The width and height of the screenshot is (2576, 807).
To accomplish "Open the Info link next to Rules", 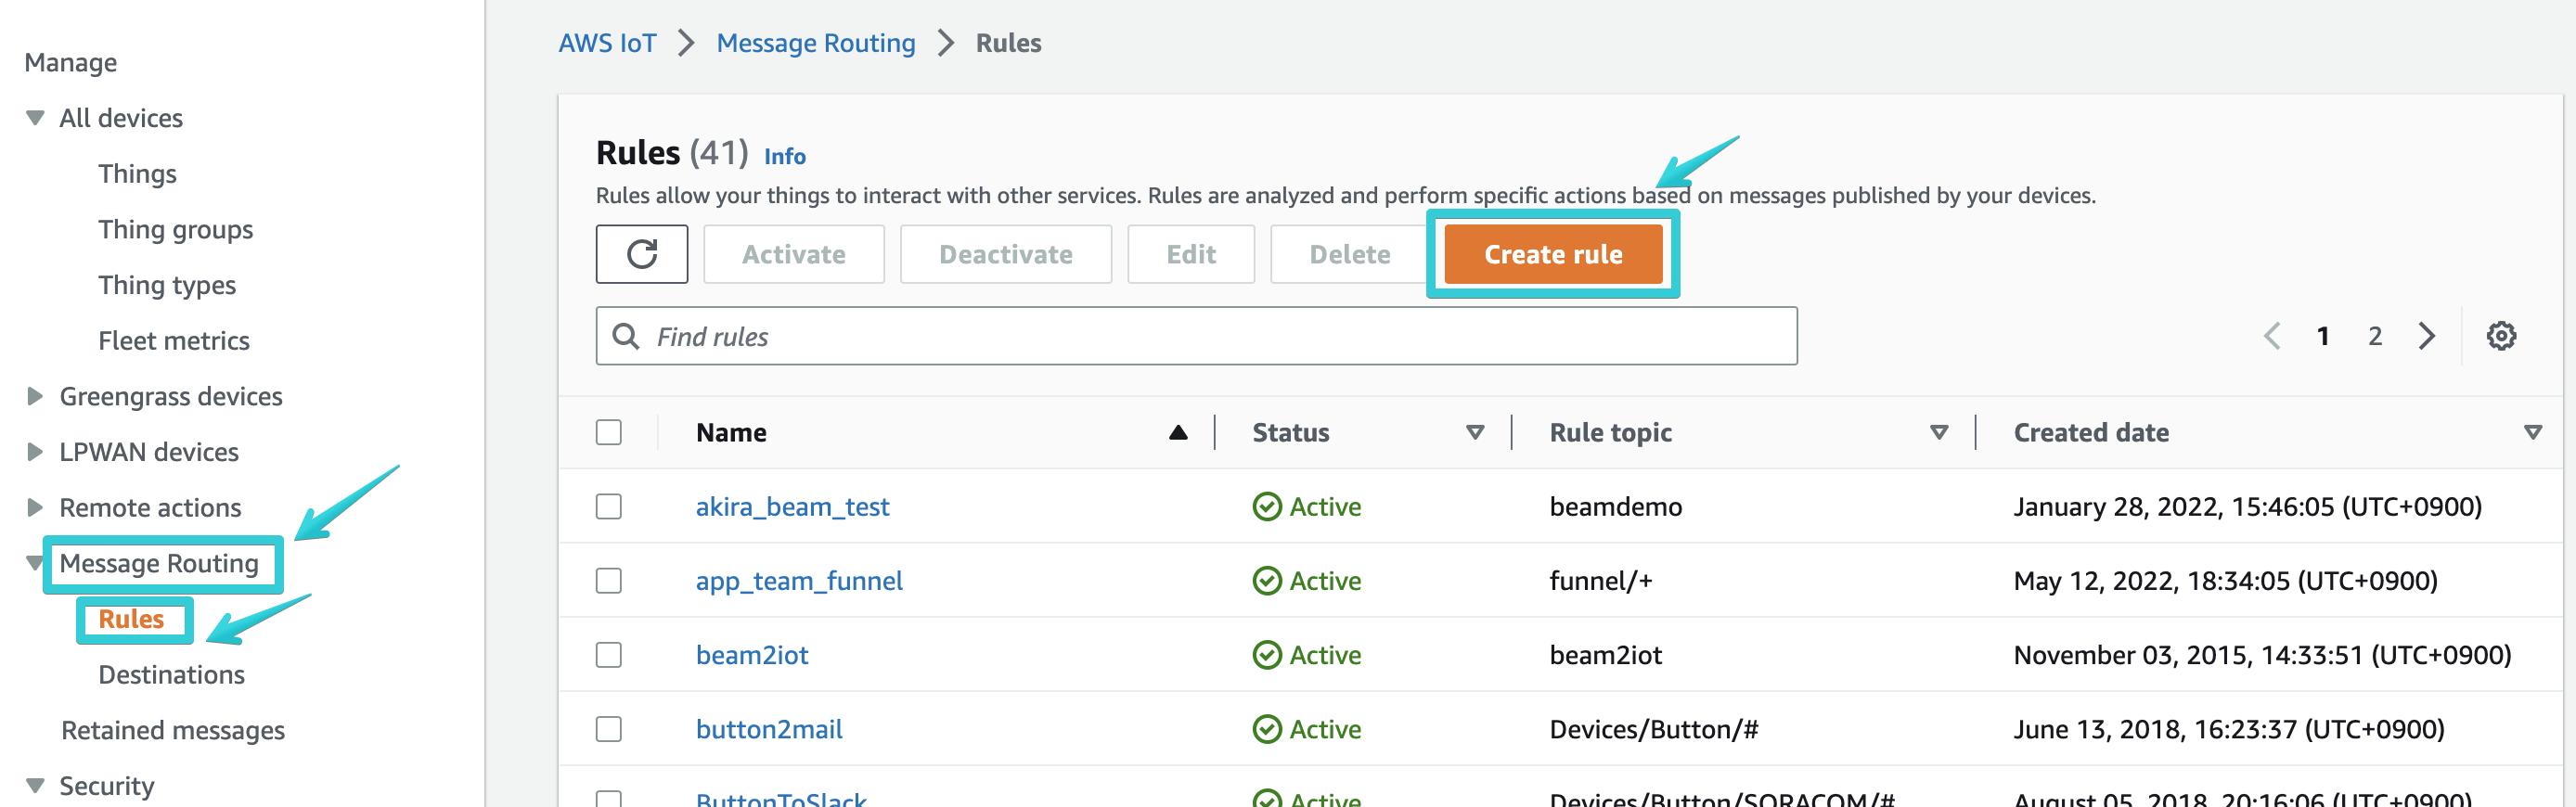I will click(784, 156).
